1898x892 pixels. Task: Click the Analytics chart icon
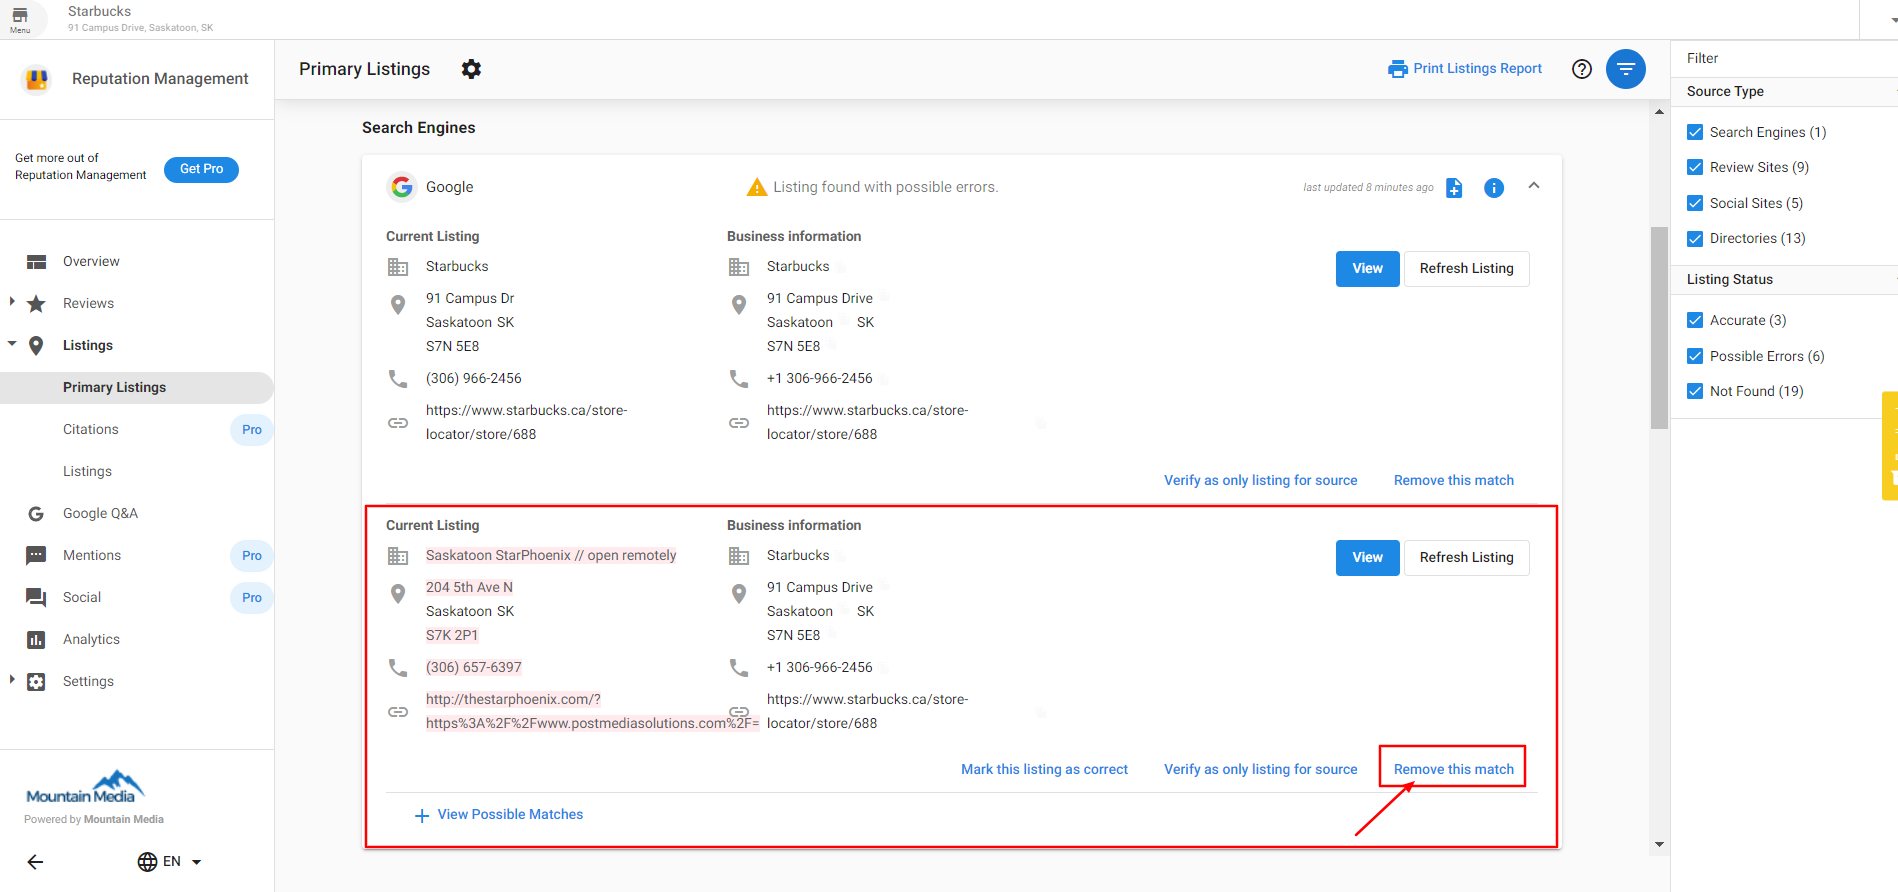37,640
